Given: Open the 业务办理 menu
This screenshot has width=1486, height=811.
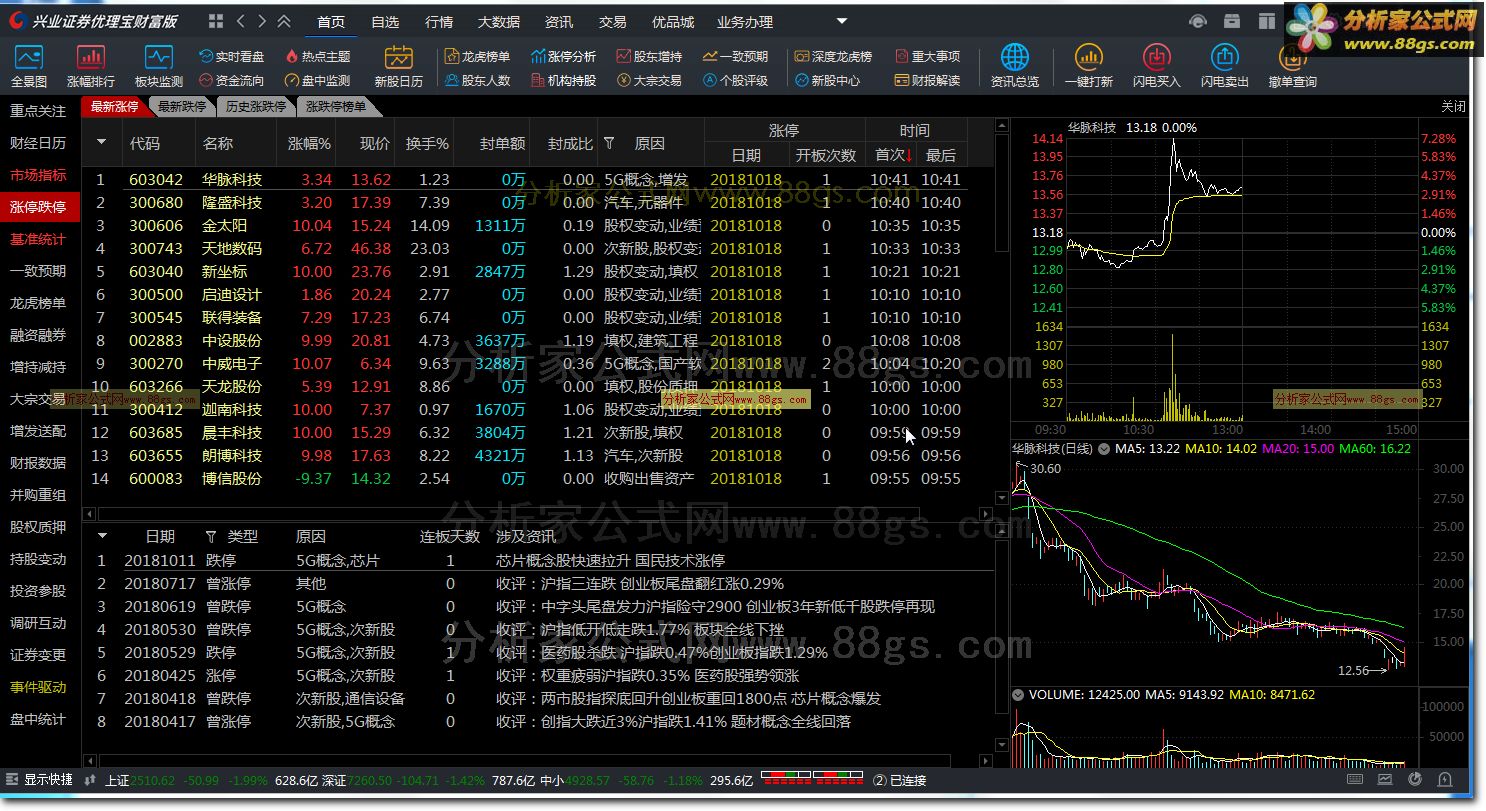Looking at the screenshot, I should pos(745,22).
